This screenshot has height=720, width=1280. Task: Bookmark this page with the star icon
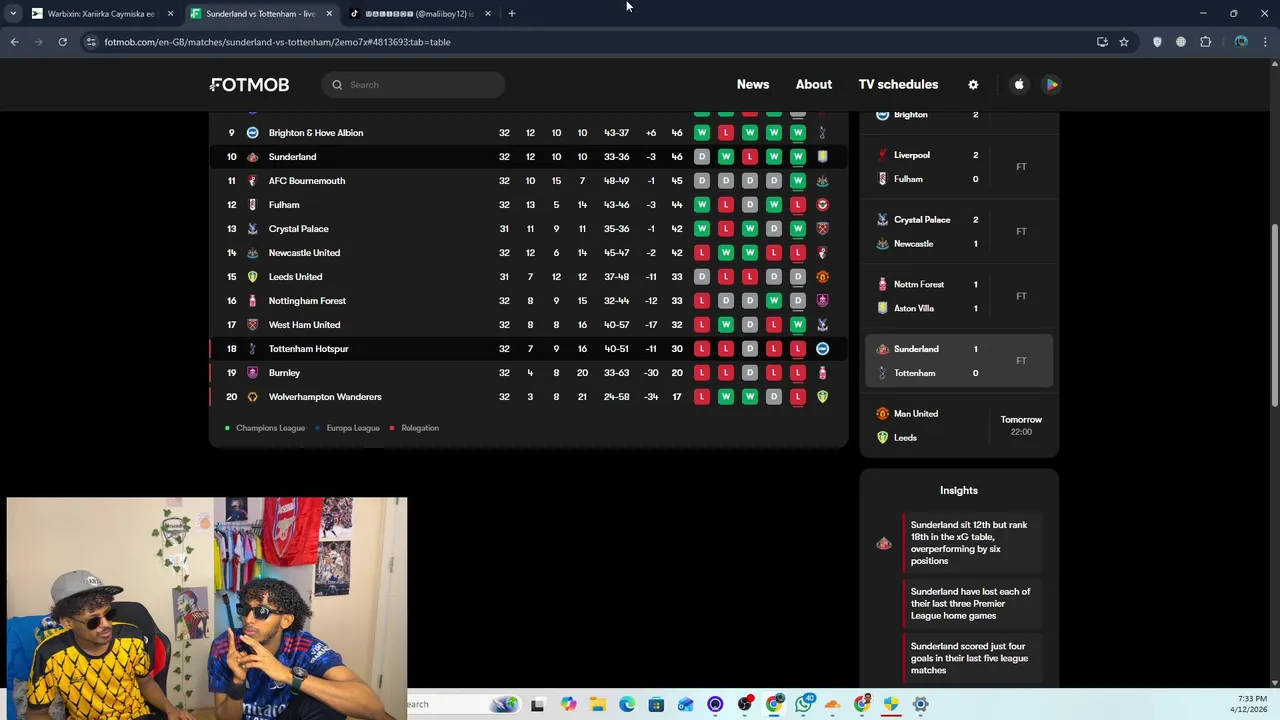[x=1124, y=42]
